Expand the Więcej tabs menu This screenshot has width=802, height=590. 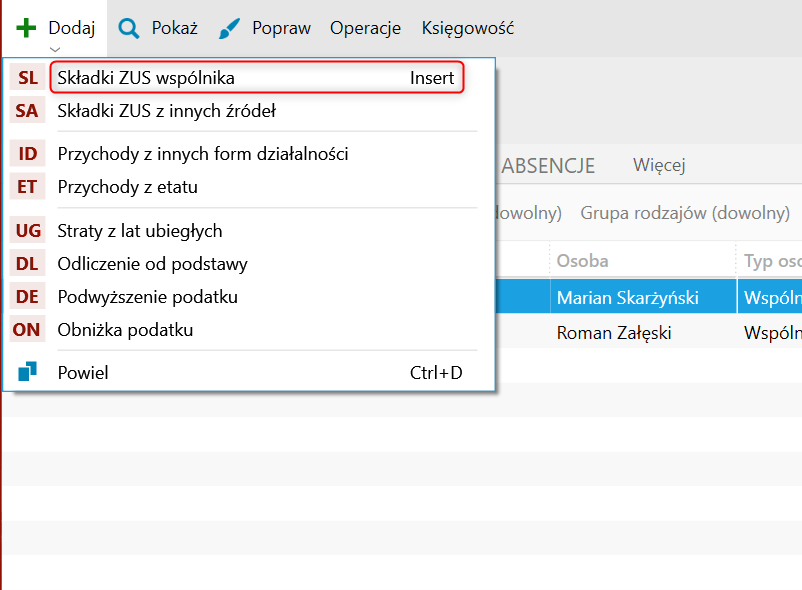[x=658, y=166]
